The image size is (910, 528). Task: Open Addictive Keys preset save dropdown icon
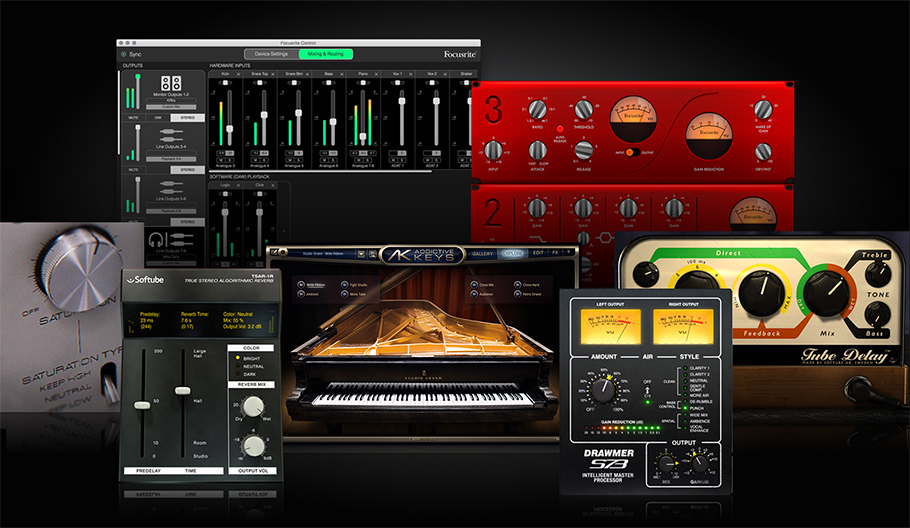pyautogui.click(x=361, y=254)
